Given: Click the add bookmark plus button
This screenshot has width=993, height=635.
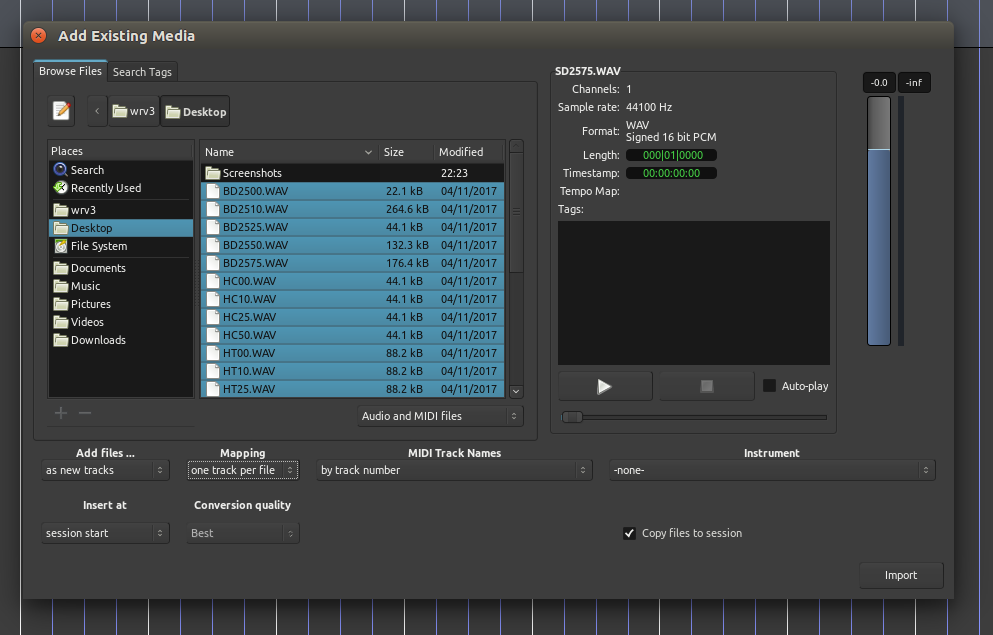Looking at the screenshot, I should point(60,412).
